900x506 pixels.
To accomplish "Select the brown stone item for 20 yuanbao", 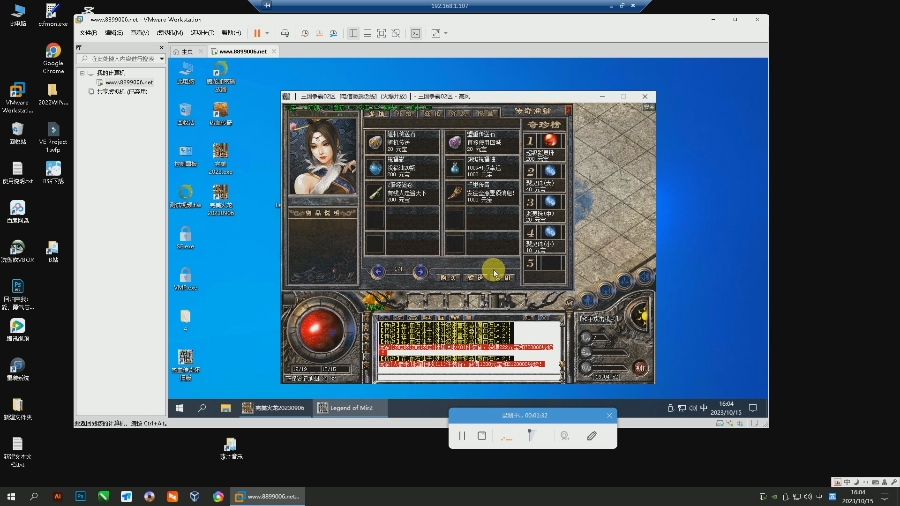I will click(375, 142).
